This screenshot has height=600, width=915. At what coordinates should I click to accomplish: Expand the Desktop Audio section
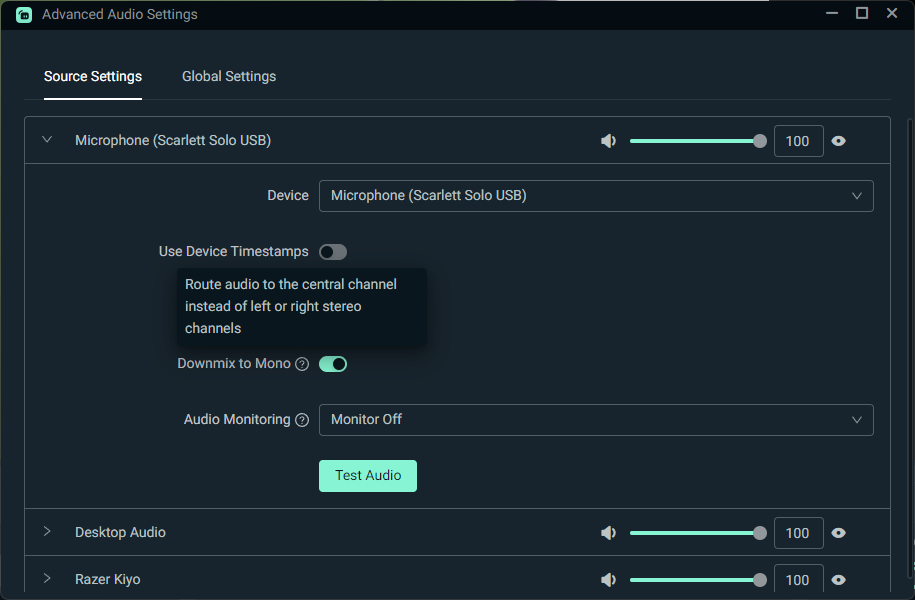pos(46,532)
